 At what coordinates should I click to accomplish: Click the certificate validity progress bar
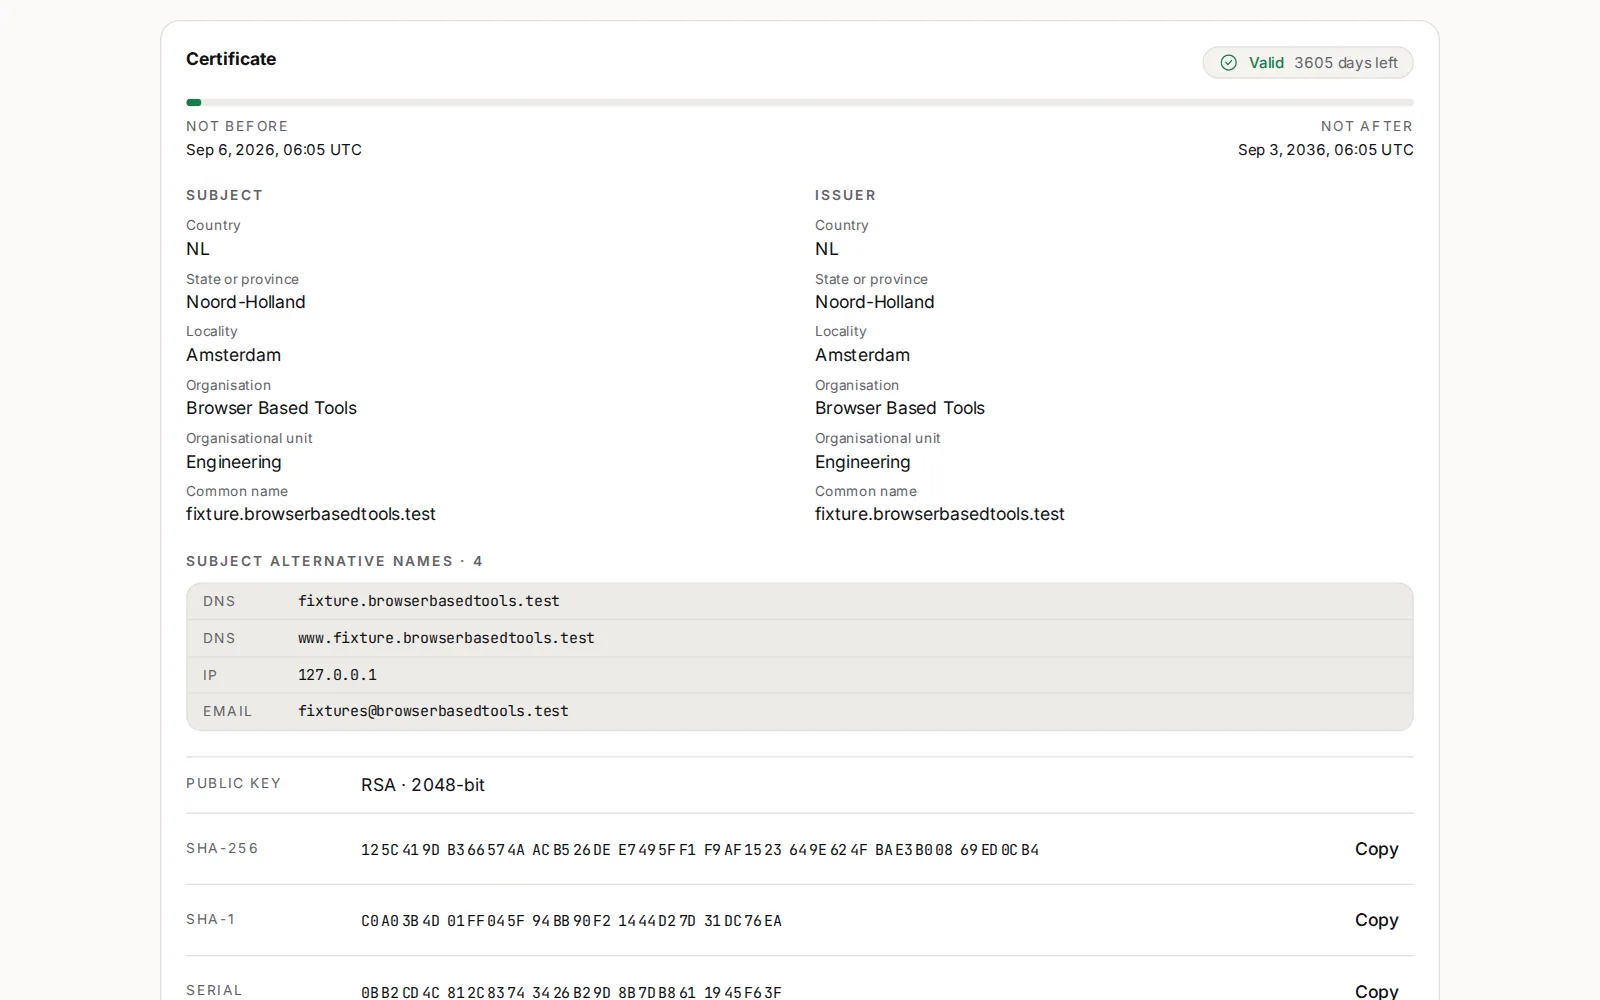[800, 102]
